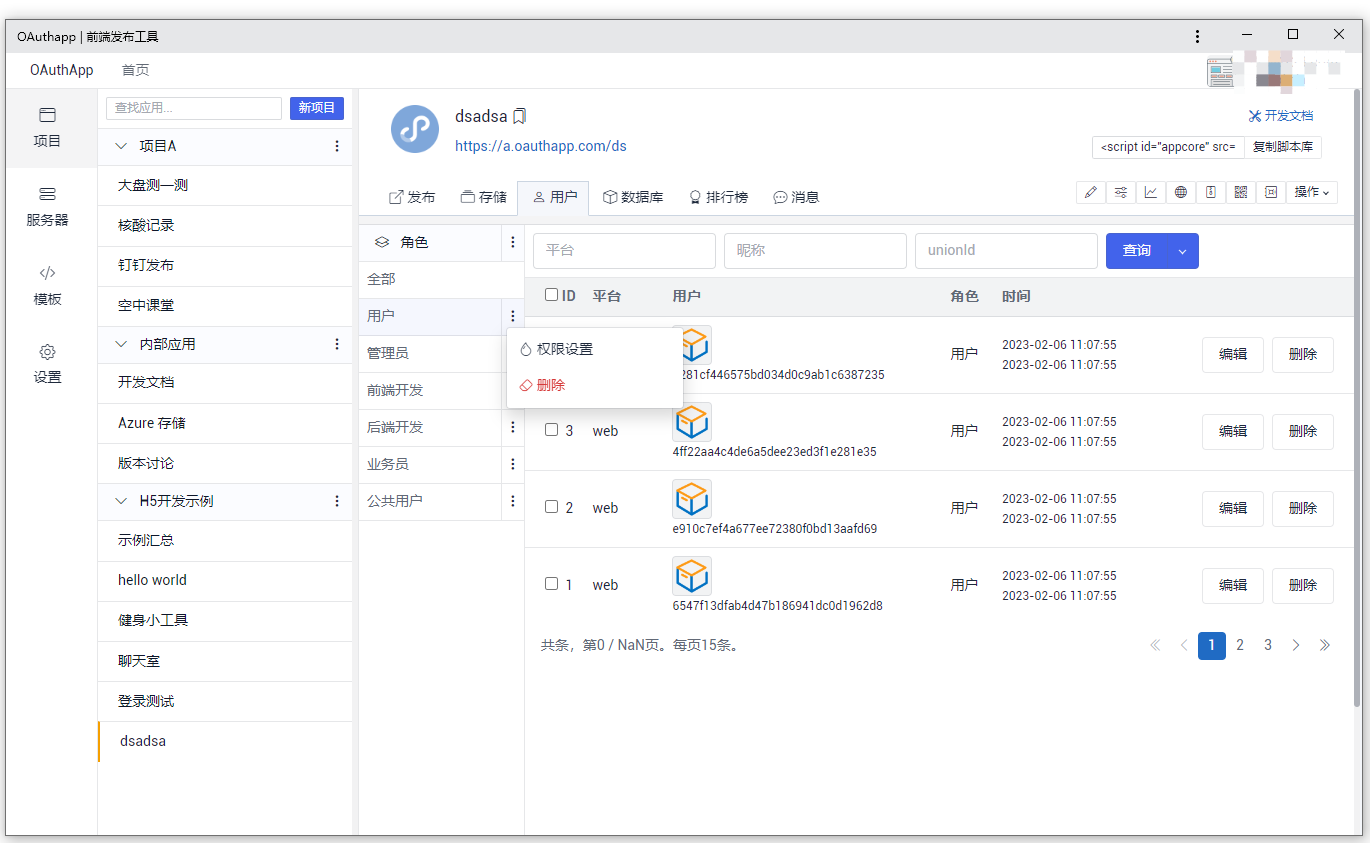Open the more menu for 内部应用 group
The image size is (1370, 843).
pos(337,344)
